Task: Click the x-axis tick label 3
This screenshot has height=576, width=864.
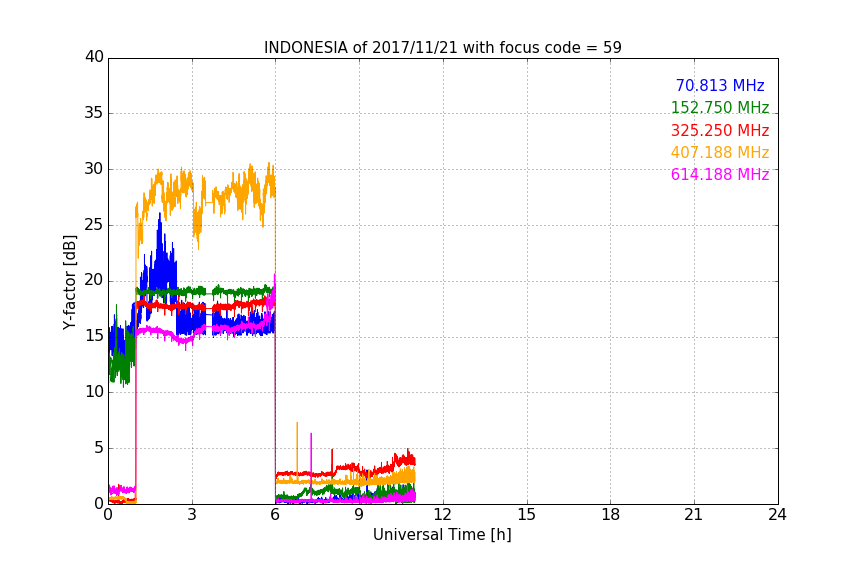Action: (x=192, y=515)
